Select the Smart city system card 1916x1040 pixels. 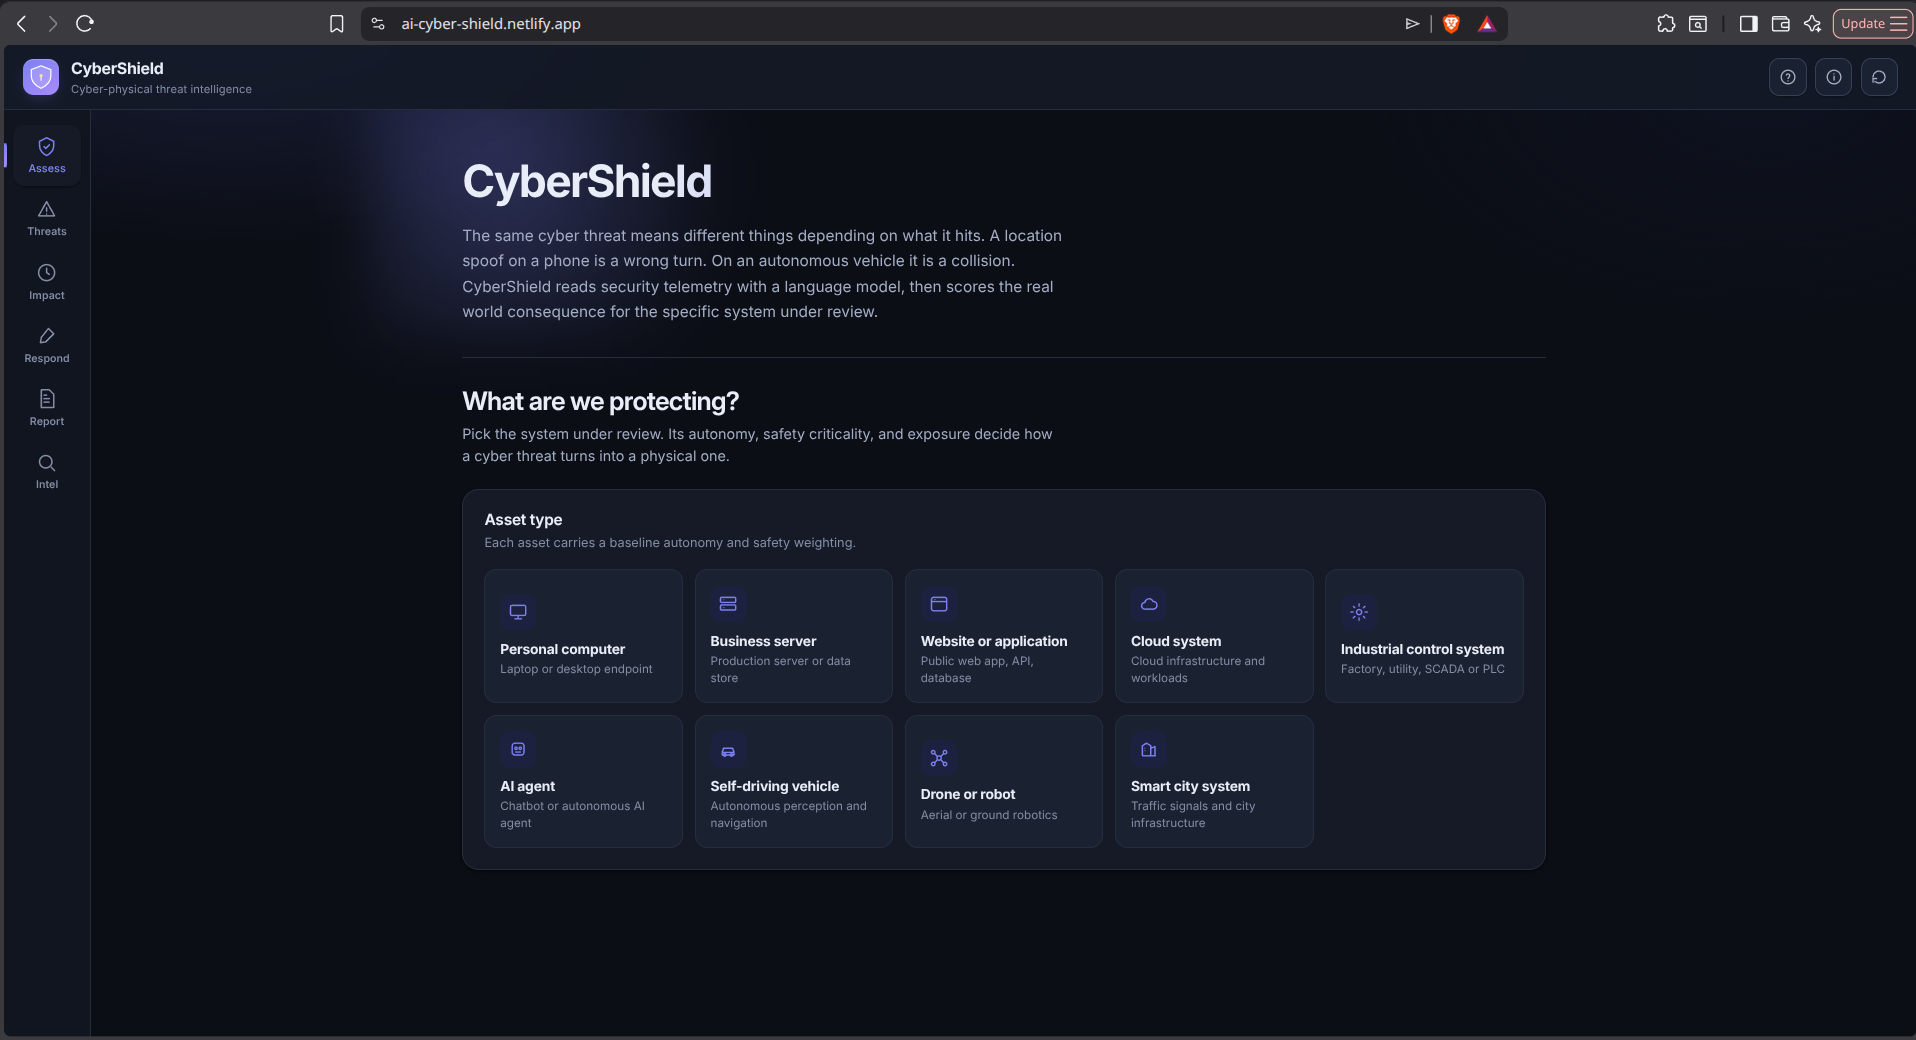pyautogui.click(x=1214, y=781)
